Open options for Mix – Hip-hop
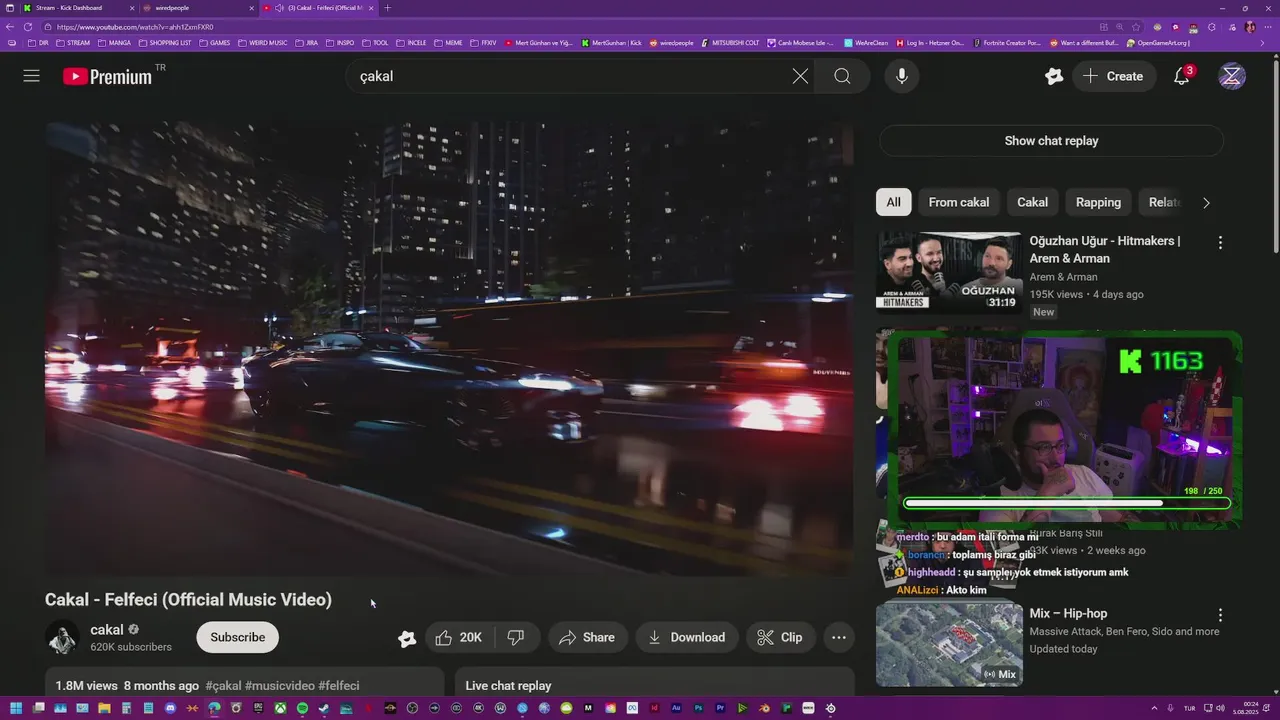Viewport: 1280px width, 720px height. (1220, 615)
